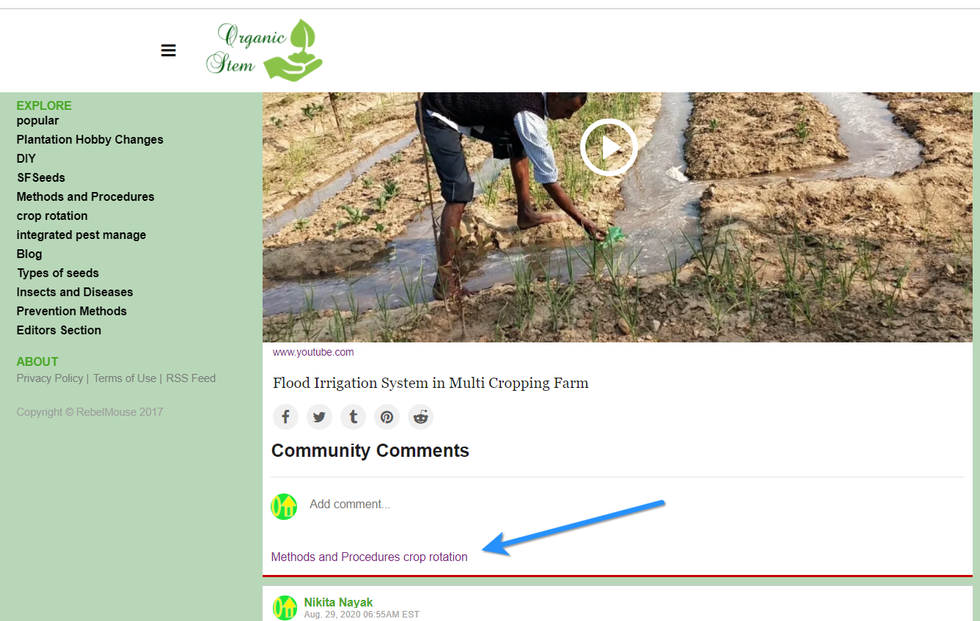This screenshot has height=621, width=980.
Task: Share the post on Pinterest
Action: click(387, 417)
